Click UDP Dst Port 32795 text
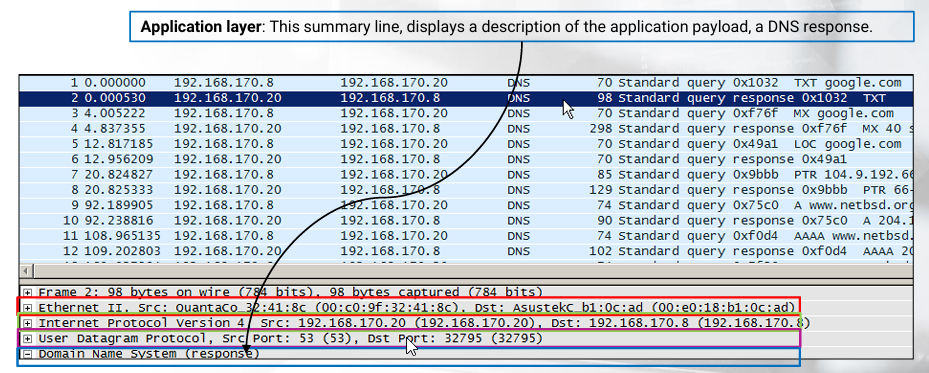This screenshot has height=373, width=929. pyautogui.click(x=455, y=338)
